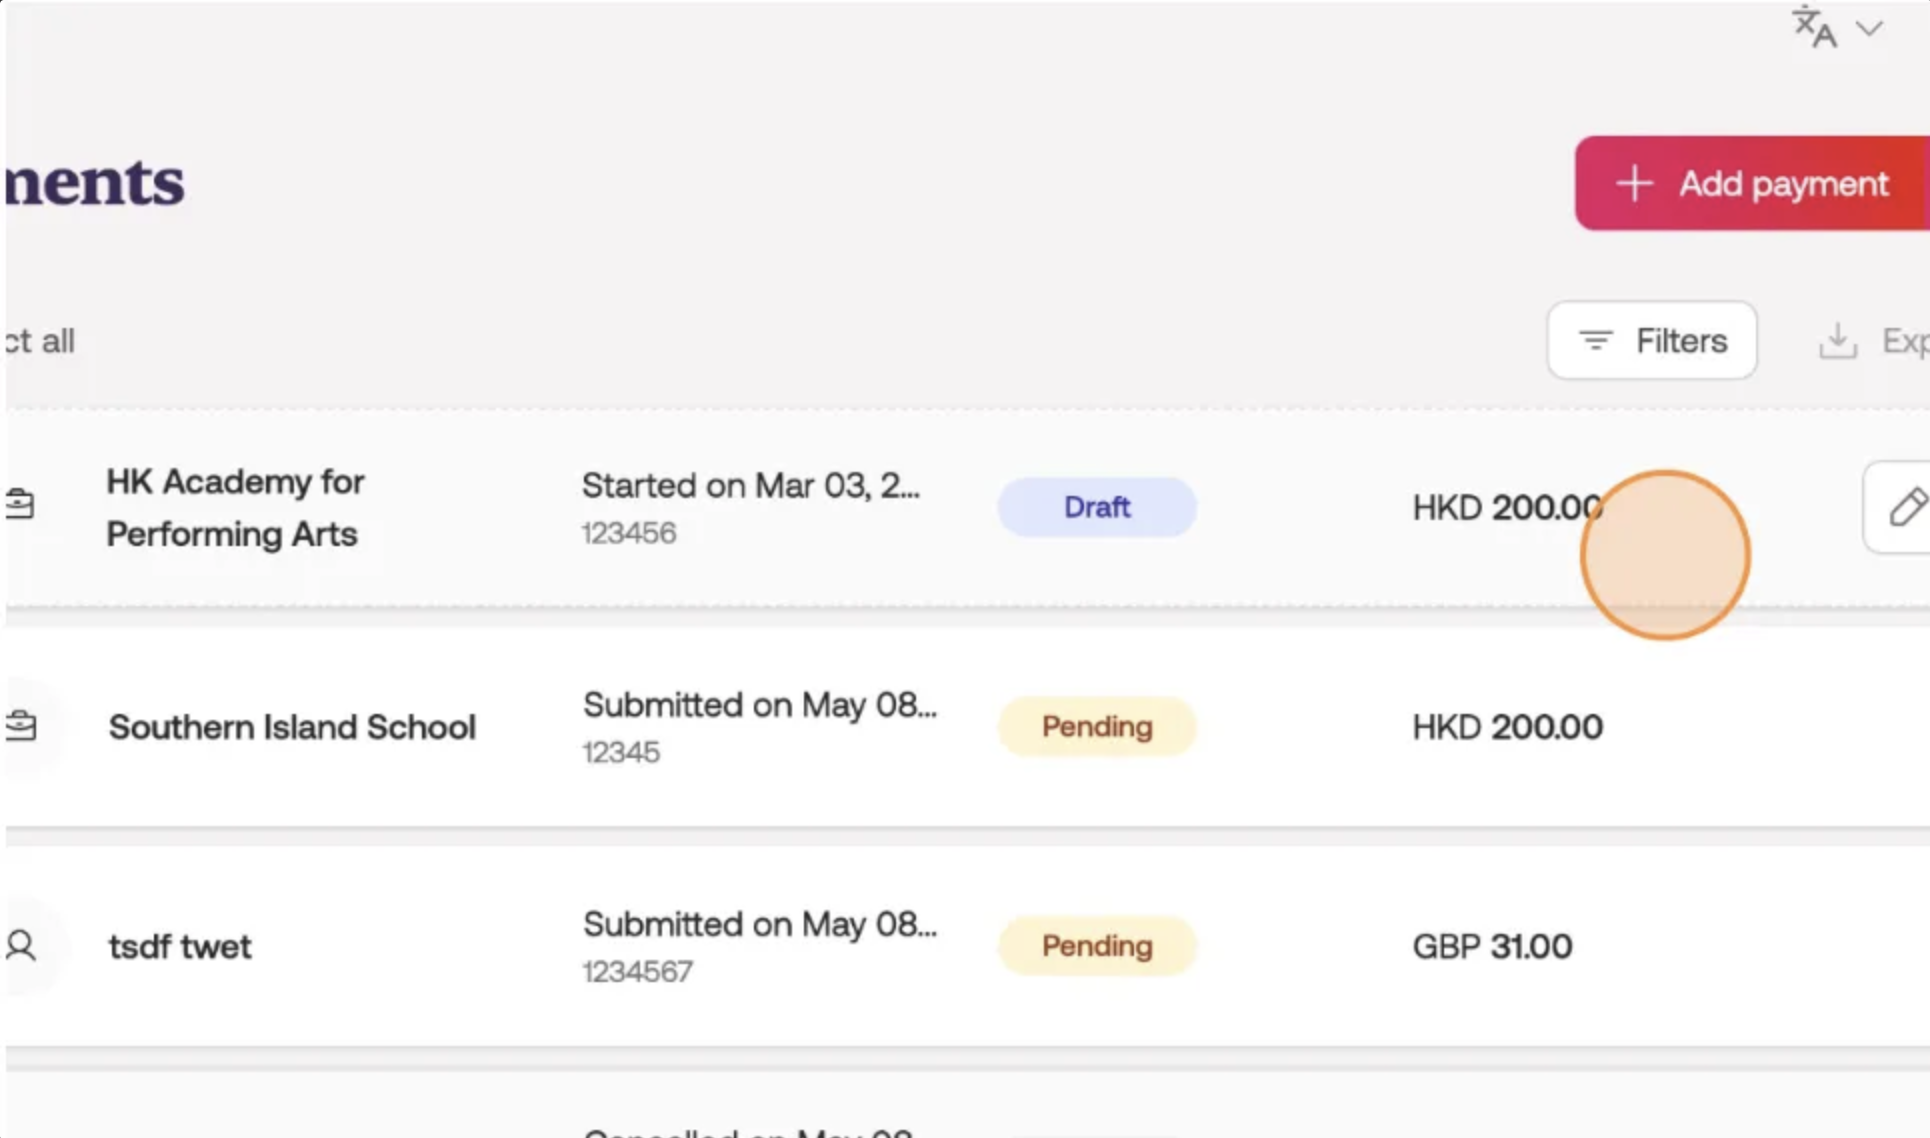Click the export download icon
This screenshot has width=1930, height=1138.
coord(1837,341)
